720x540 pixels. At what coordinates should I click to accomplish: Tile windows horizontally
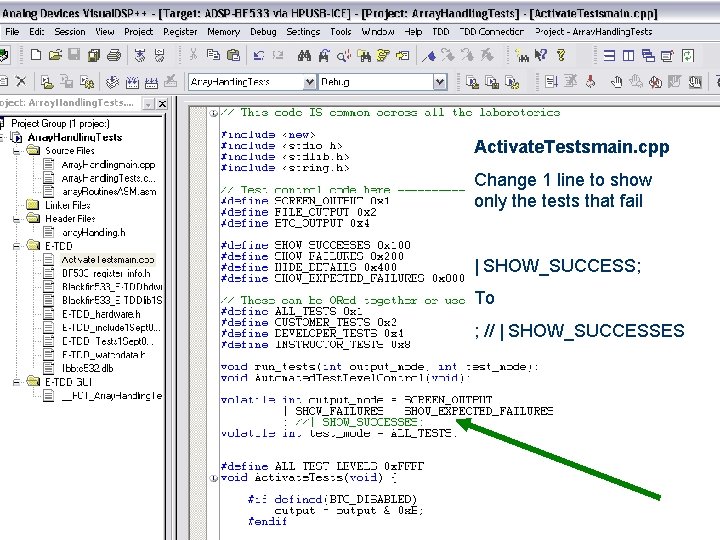pos(609,56)
